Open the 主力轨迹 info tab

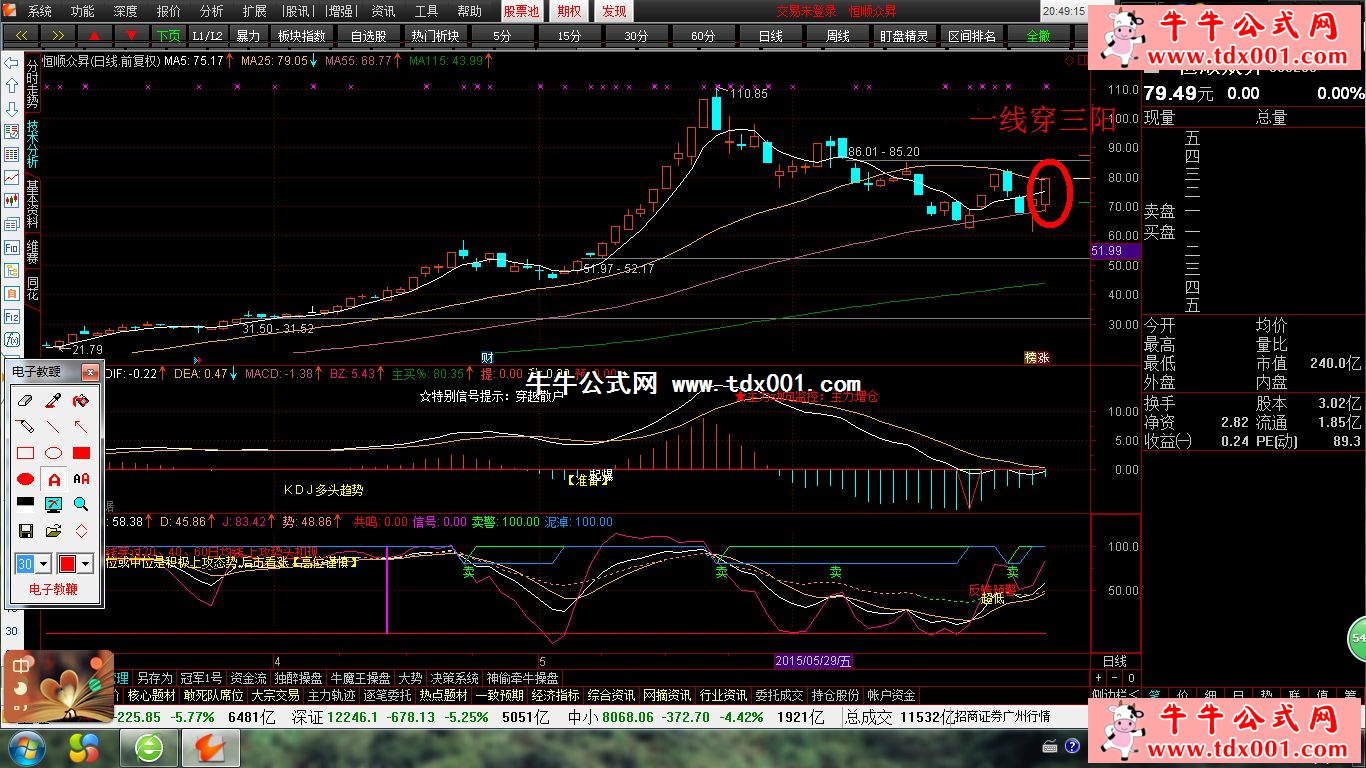[x=331, y=695]
